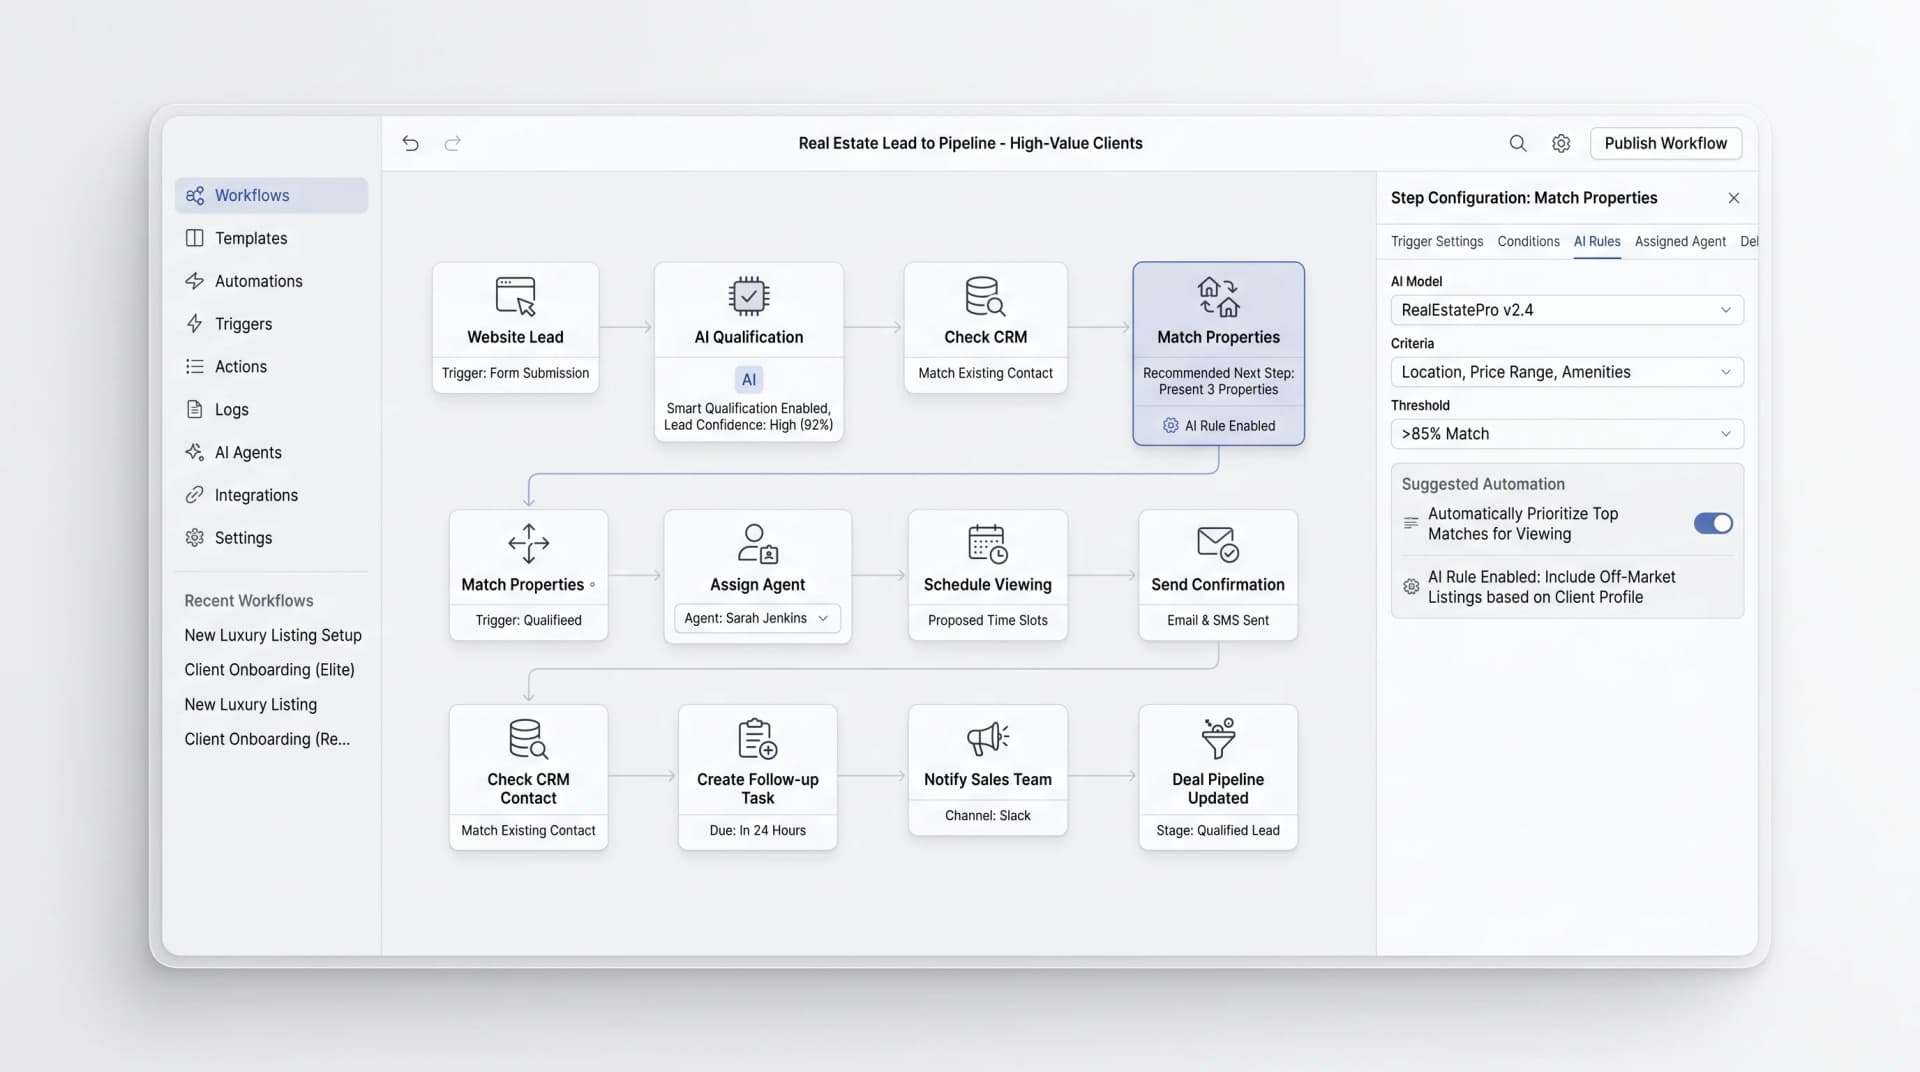Switch to the AI Rules tab
Image resolution: width=1920 pixels, height=1072 pixels.
pyautogui.click(x=1596, y=241)
